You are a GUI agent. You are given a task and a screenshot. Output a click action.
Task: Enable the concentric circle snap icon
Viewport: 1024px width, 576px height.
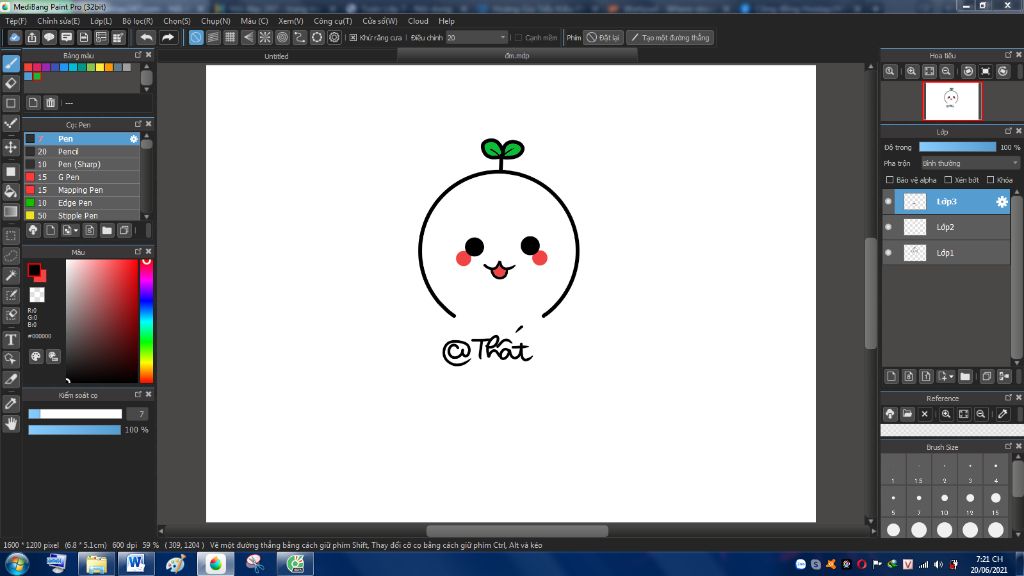(x=282, y=37)
